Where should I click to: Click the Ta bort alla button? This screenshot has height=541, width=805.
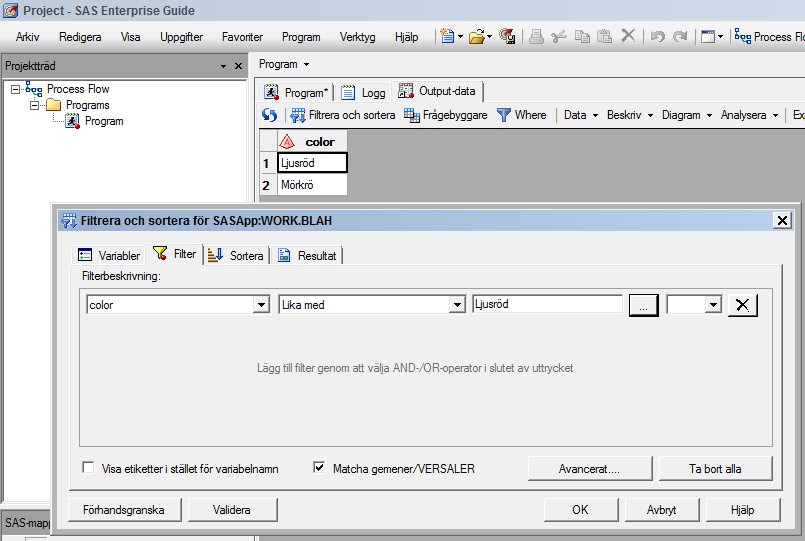coord(715,469)
